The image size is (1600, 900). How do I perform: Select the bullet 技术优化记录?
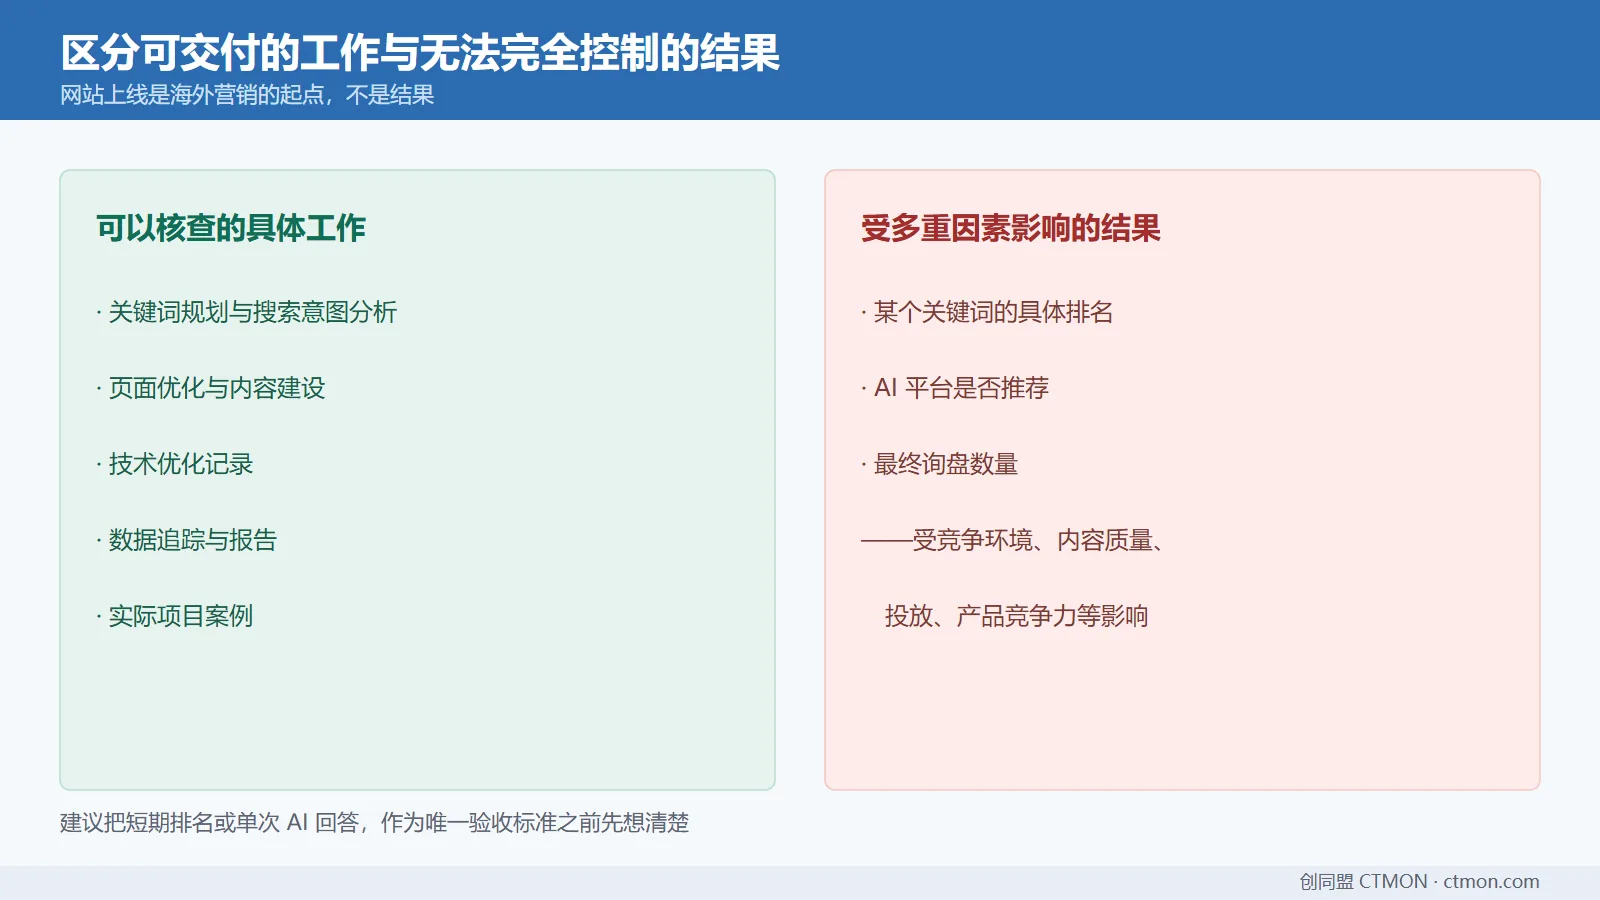pyautogui.click(x=175, y=464)
